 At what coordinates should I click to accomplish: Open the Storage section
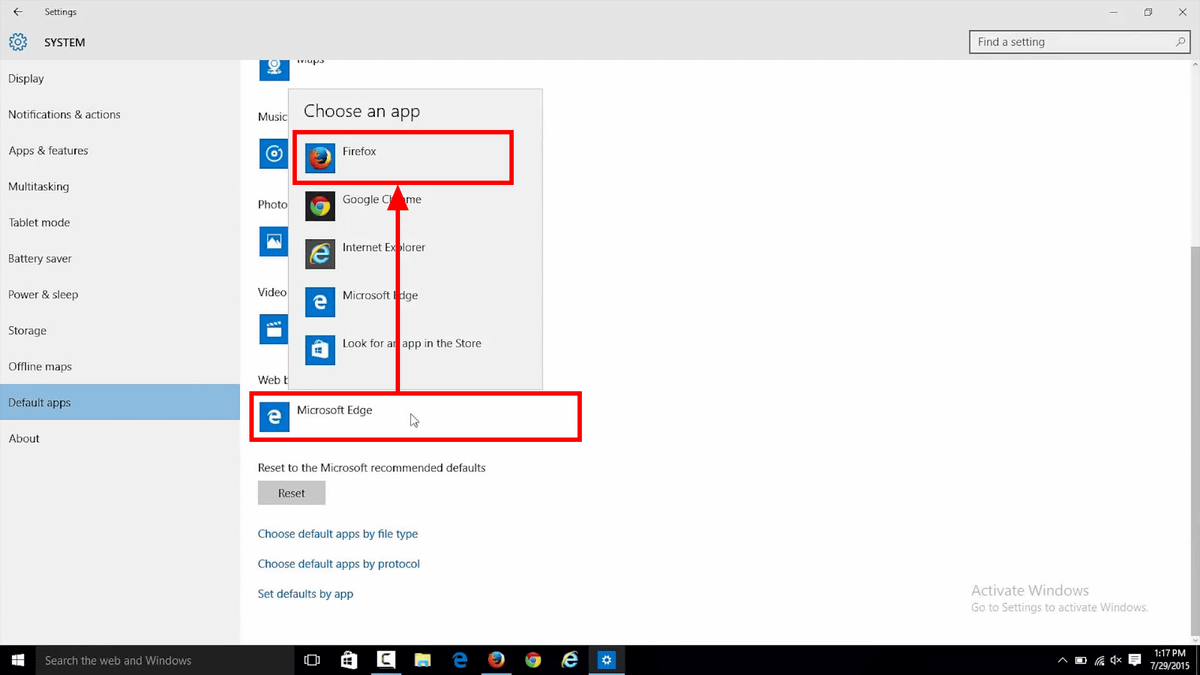point(120,331)
